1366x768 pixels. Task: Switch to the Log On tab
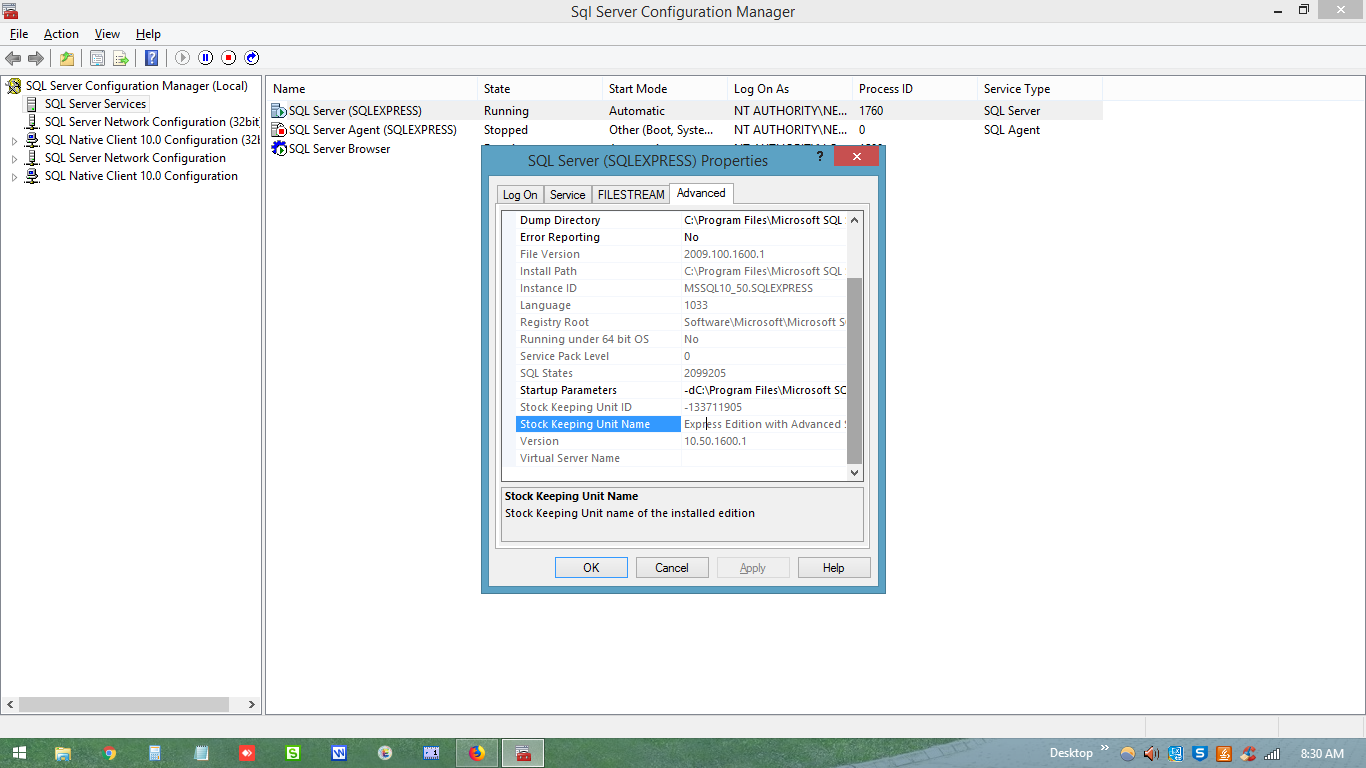click(520, 195)
